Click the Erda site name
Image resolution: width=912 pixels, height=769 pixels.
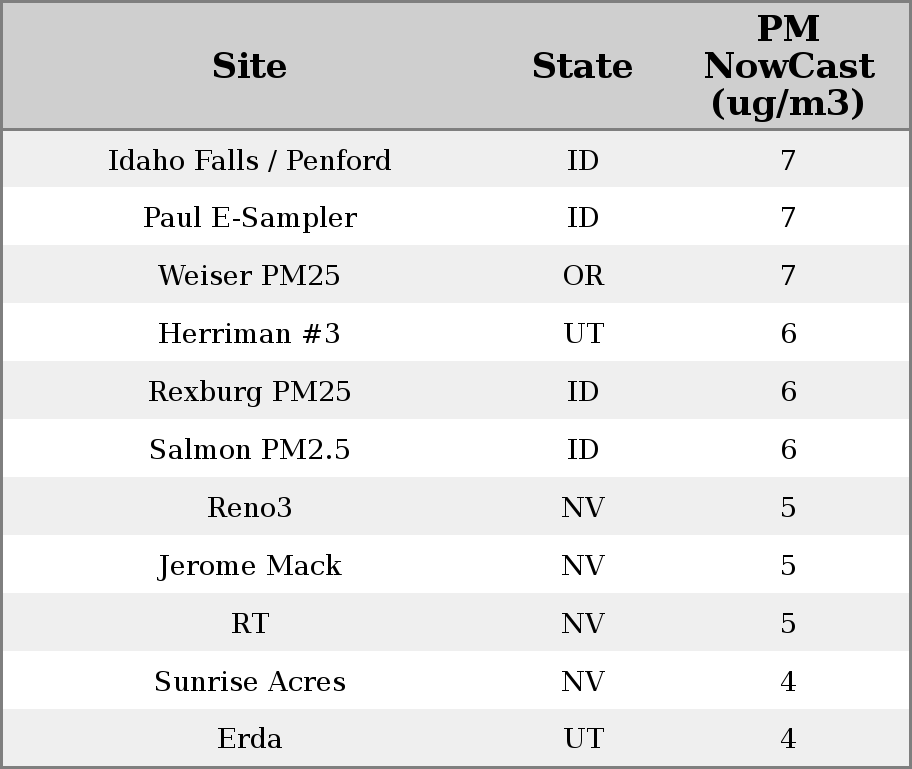[249, 739]
